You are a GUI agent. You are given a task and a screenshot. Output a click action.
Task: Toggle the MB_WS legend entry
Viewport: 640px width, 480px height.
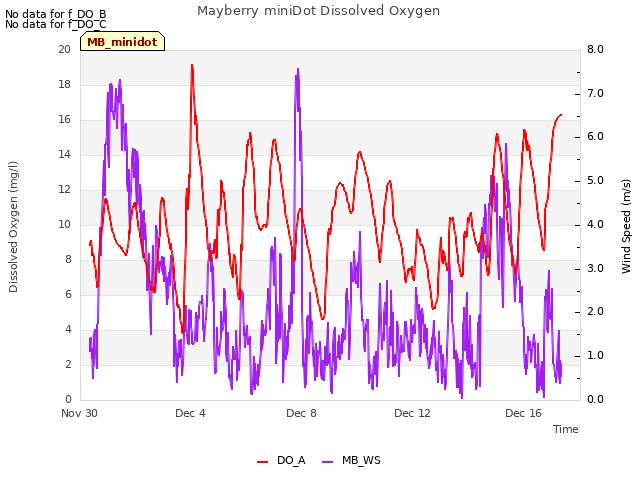(351, 460)
